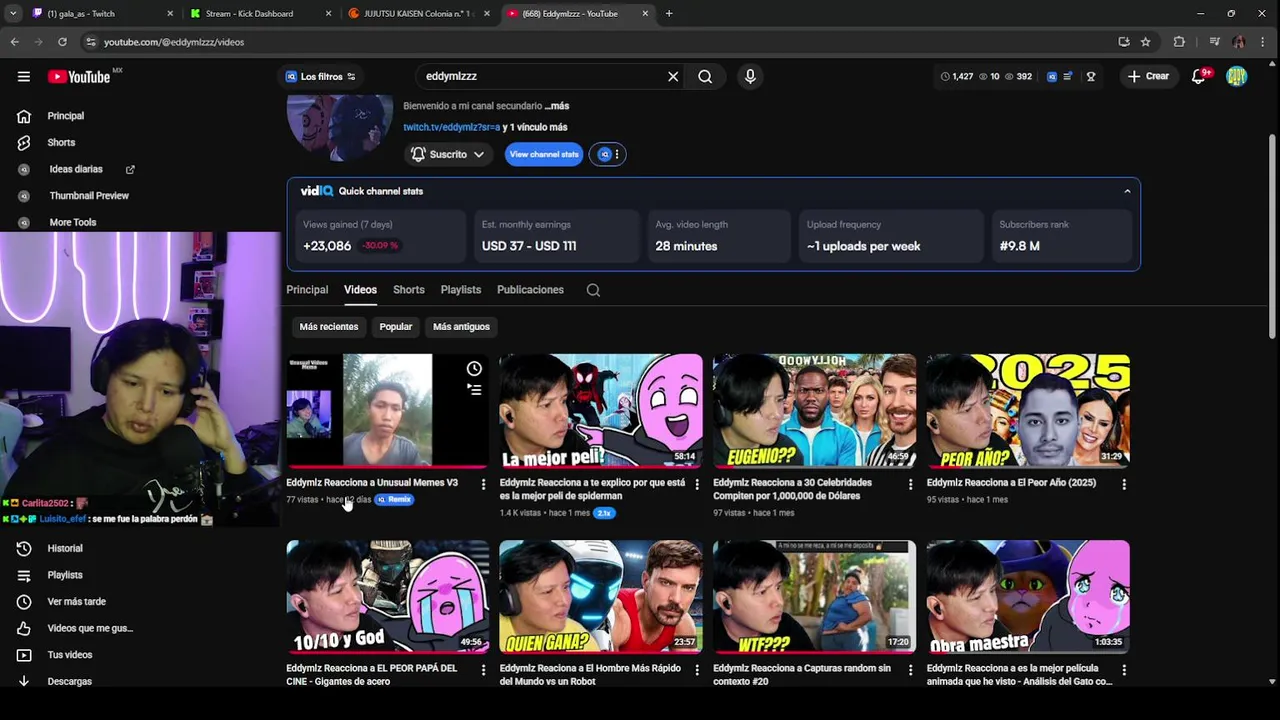The image size is (1280, 720).
Task: Click Add to queue icon on Unusual Memes V3 thumbnail
Action: [x=474, y=390]
